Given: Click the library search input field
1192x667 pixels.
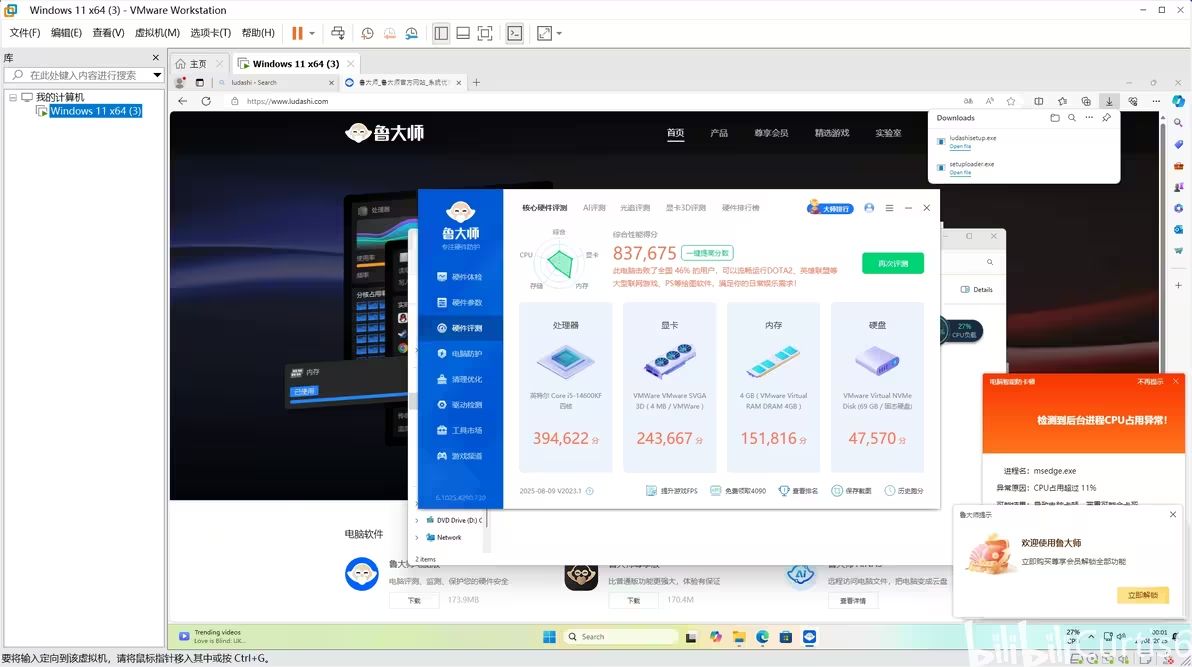Looking at the screenshot, I should tap(82, 75).
